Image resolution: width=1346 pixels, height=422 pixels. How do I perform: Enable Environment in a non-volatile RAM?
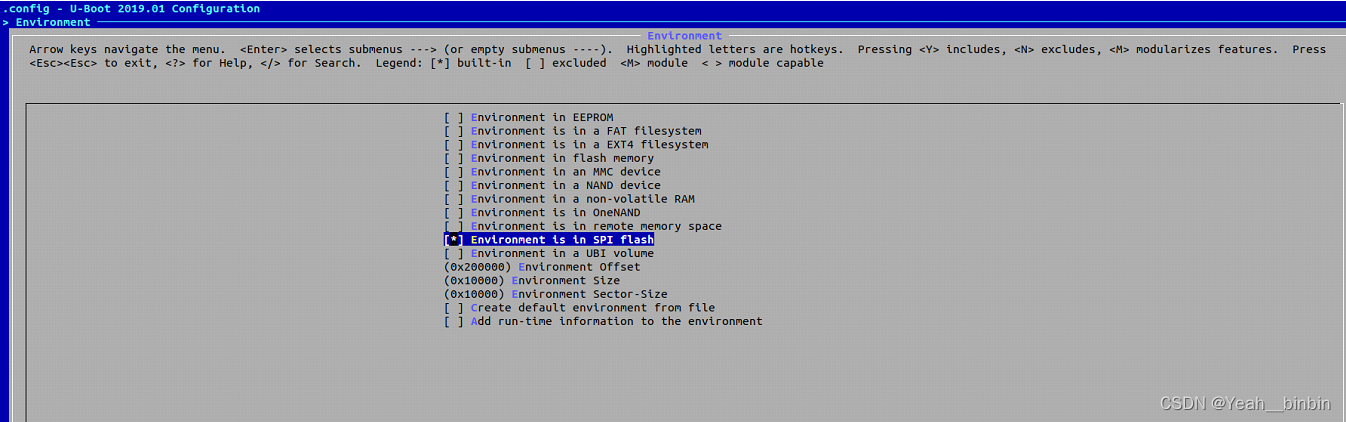pyautogui.click(x=569, y=199)
